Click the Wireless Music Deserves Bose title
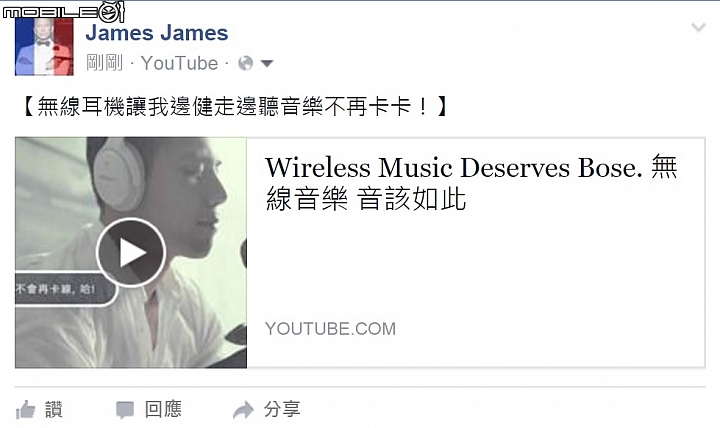The width and height of the screenshot is (720, 428). [x=471, y=183]
